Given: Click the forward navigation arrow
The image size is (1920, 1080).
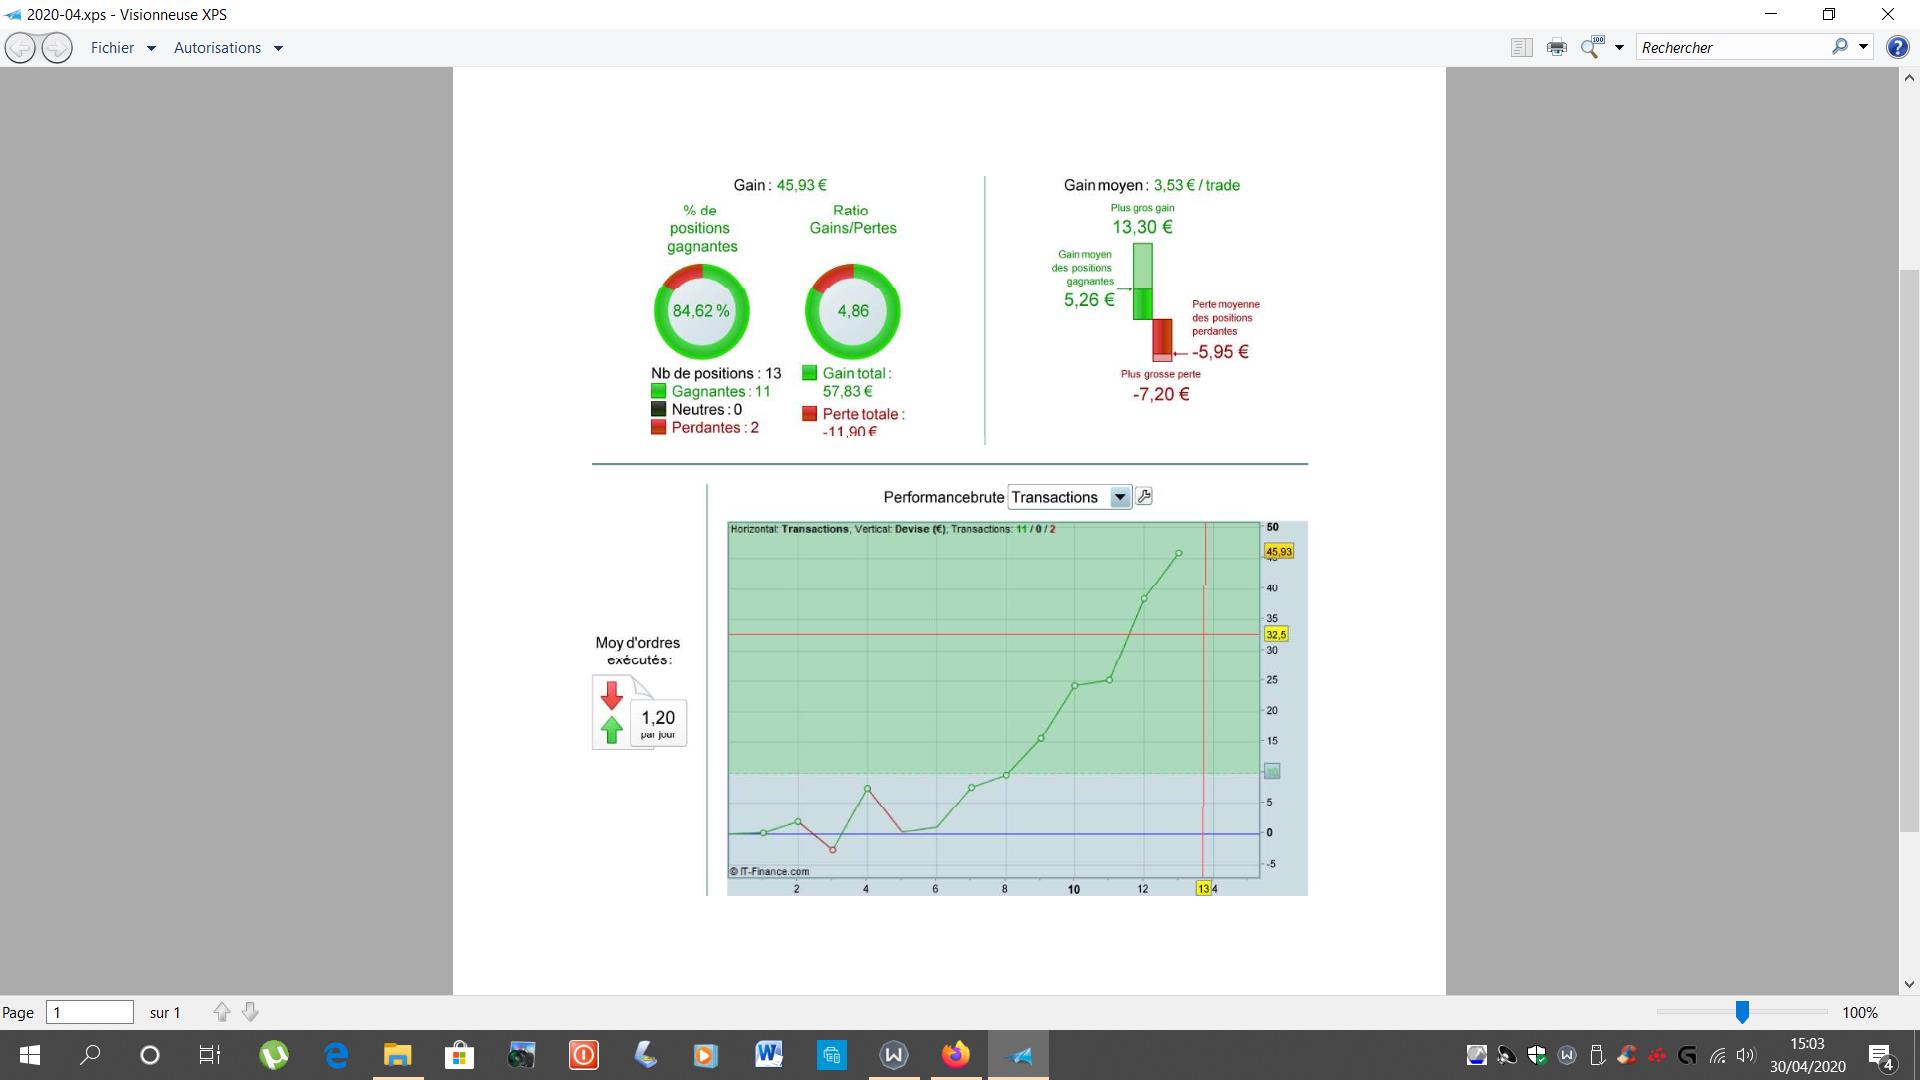Looking at the screenshot, I should coord(57,47).
